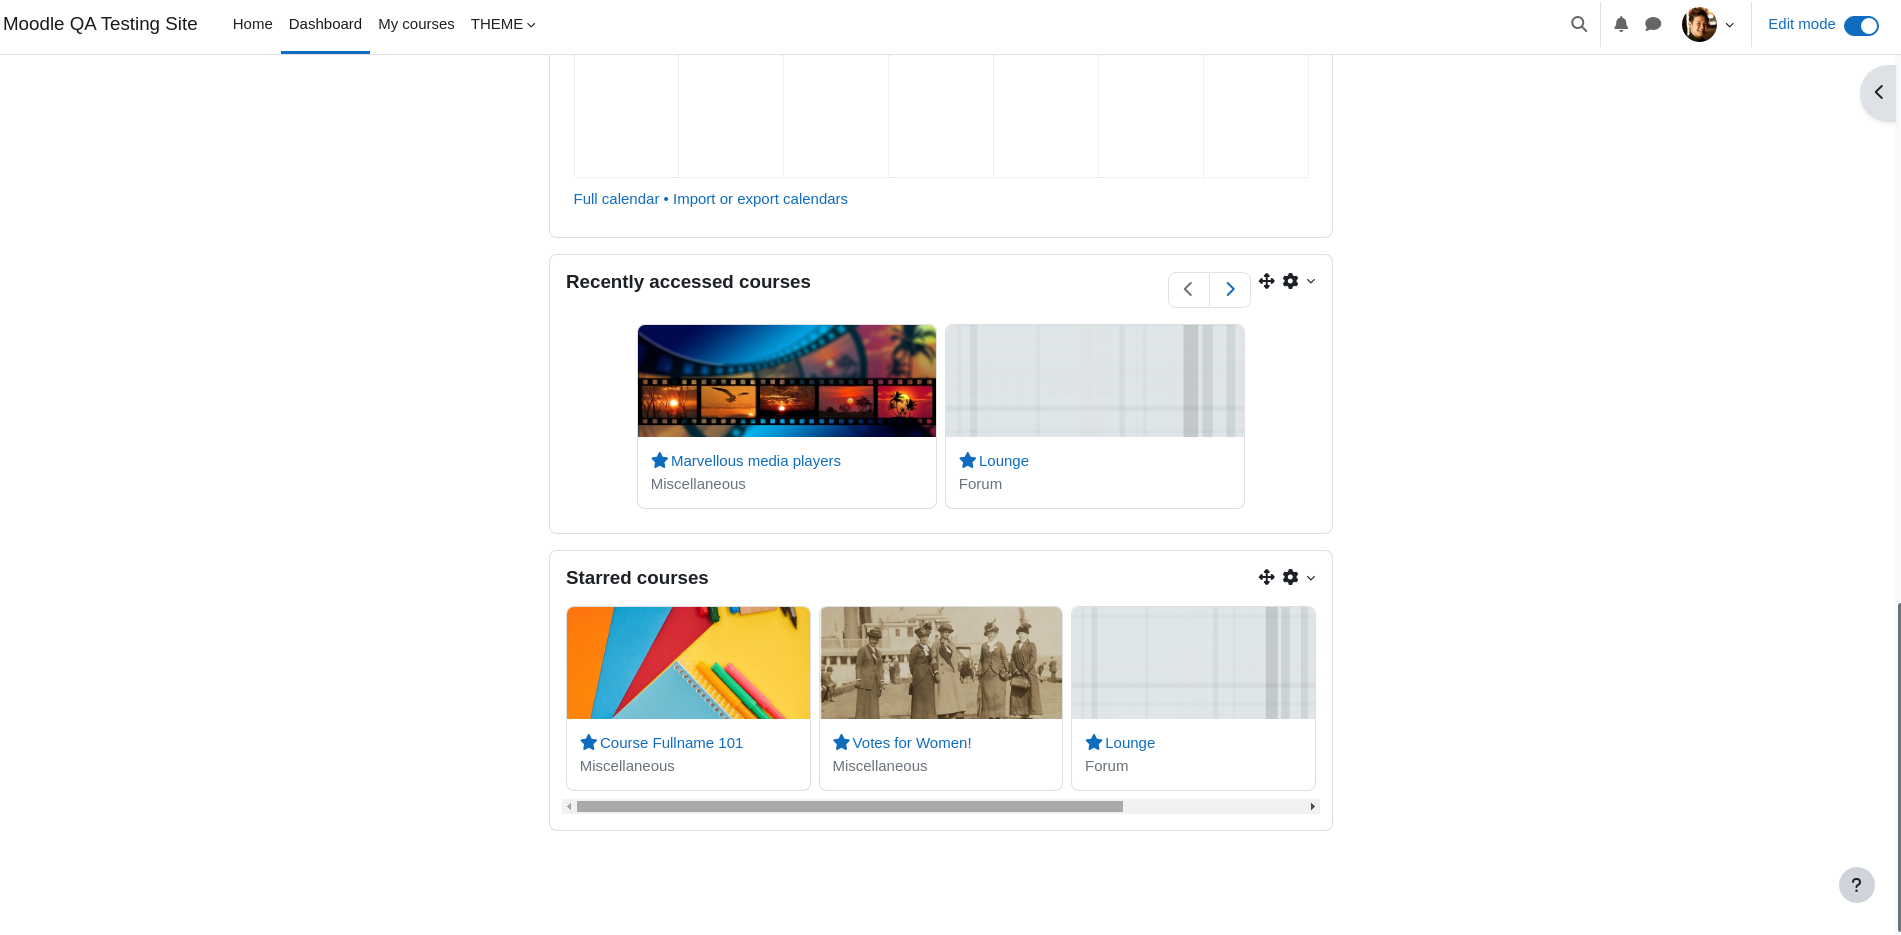Screen dimensions: 1901x935
Task: Open Lounge link in Starred courses
Action: (1130, 743)
